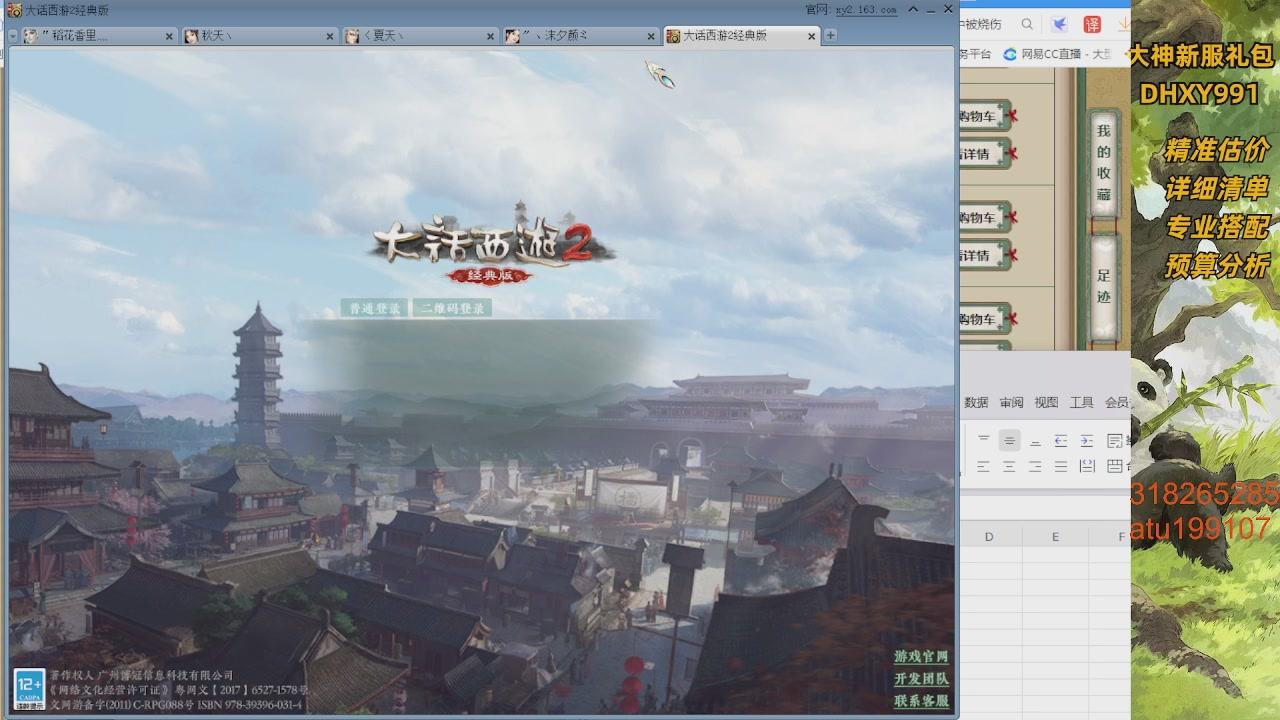Viewport: 1280px width, 720px height.
Task: Click the first 详情 button in web page
Action: coord(984,154)
